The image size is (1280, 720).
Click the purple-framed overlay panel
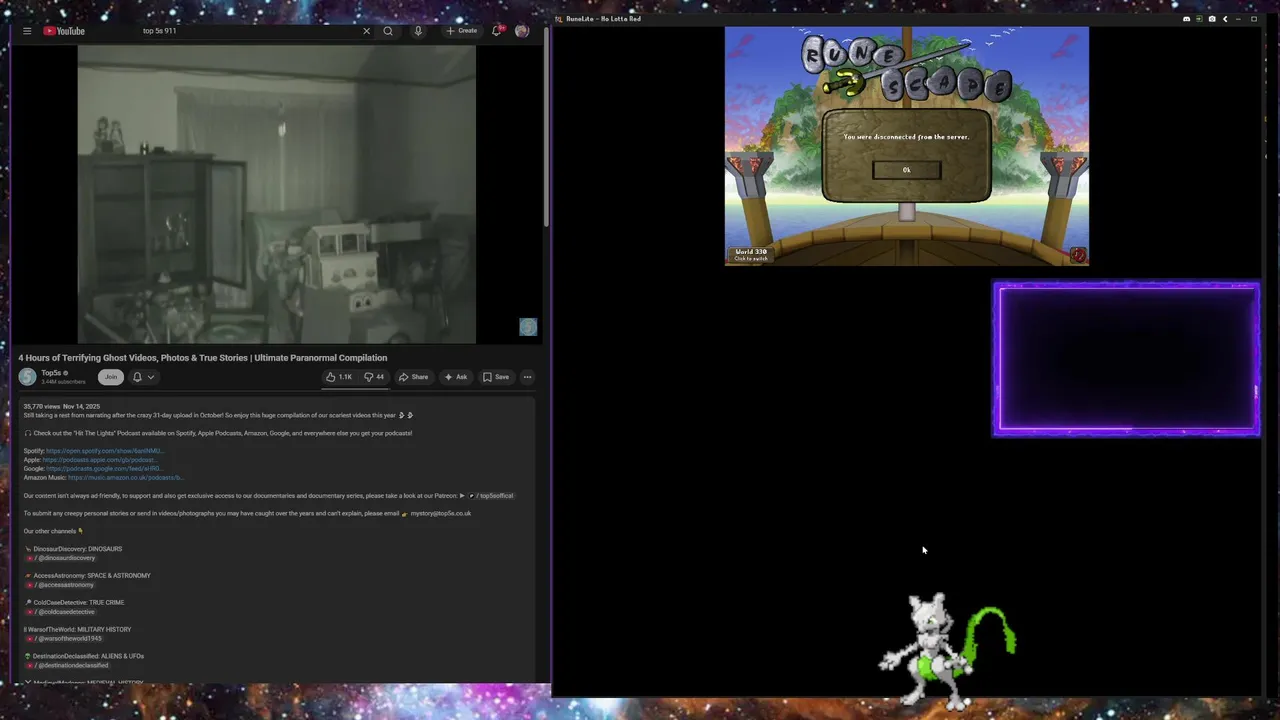1126,359
